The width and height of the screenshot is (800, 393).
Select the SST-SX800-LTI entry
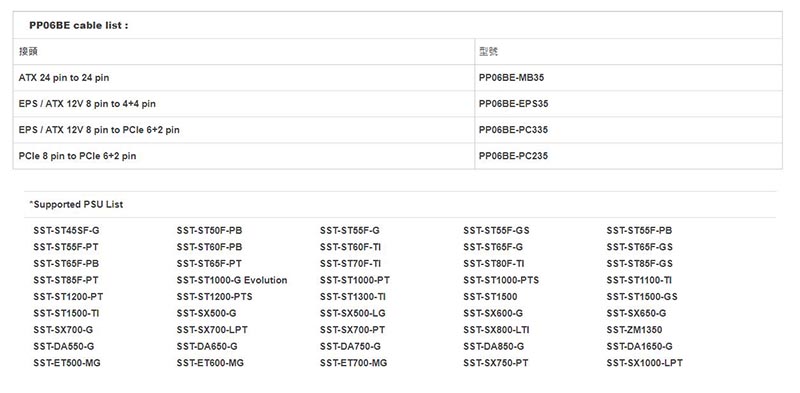(x=496, y=330)
